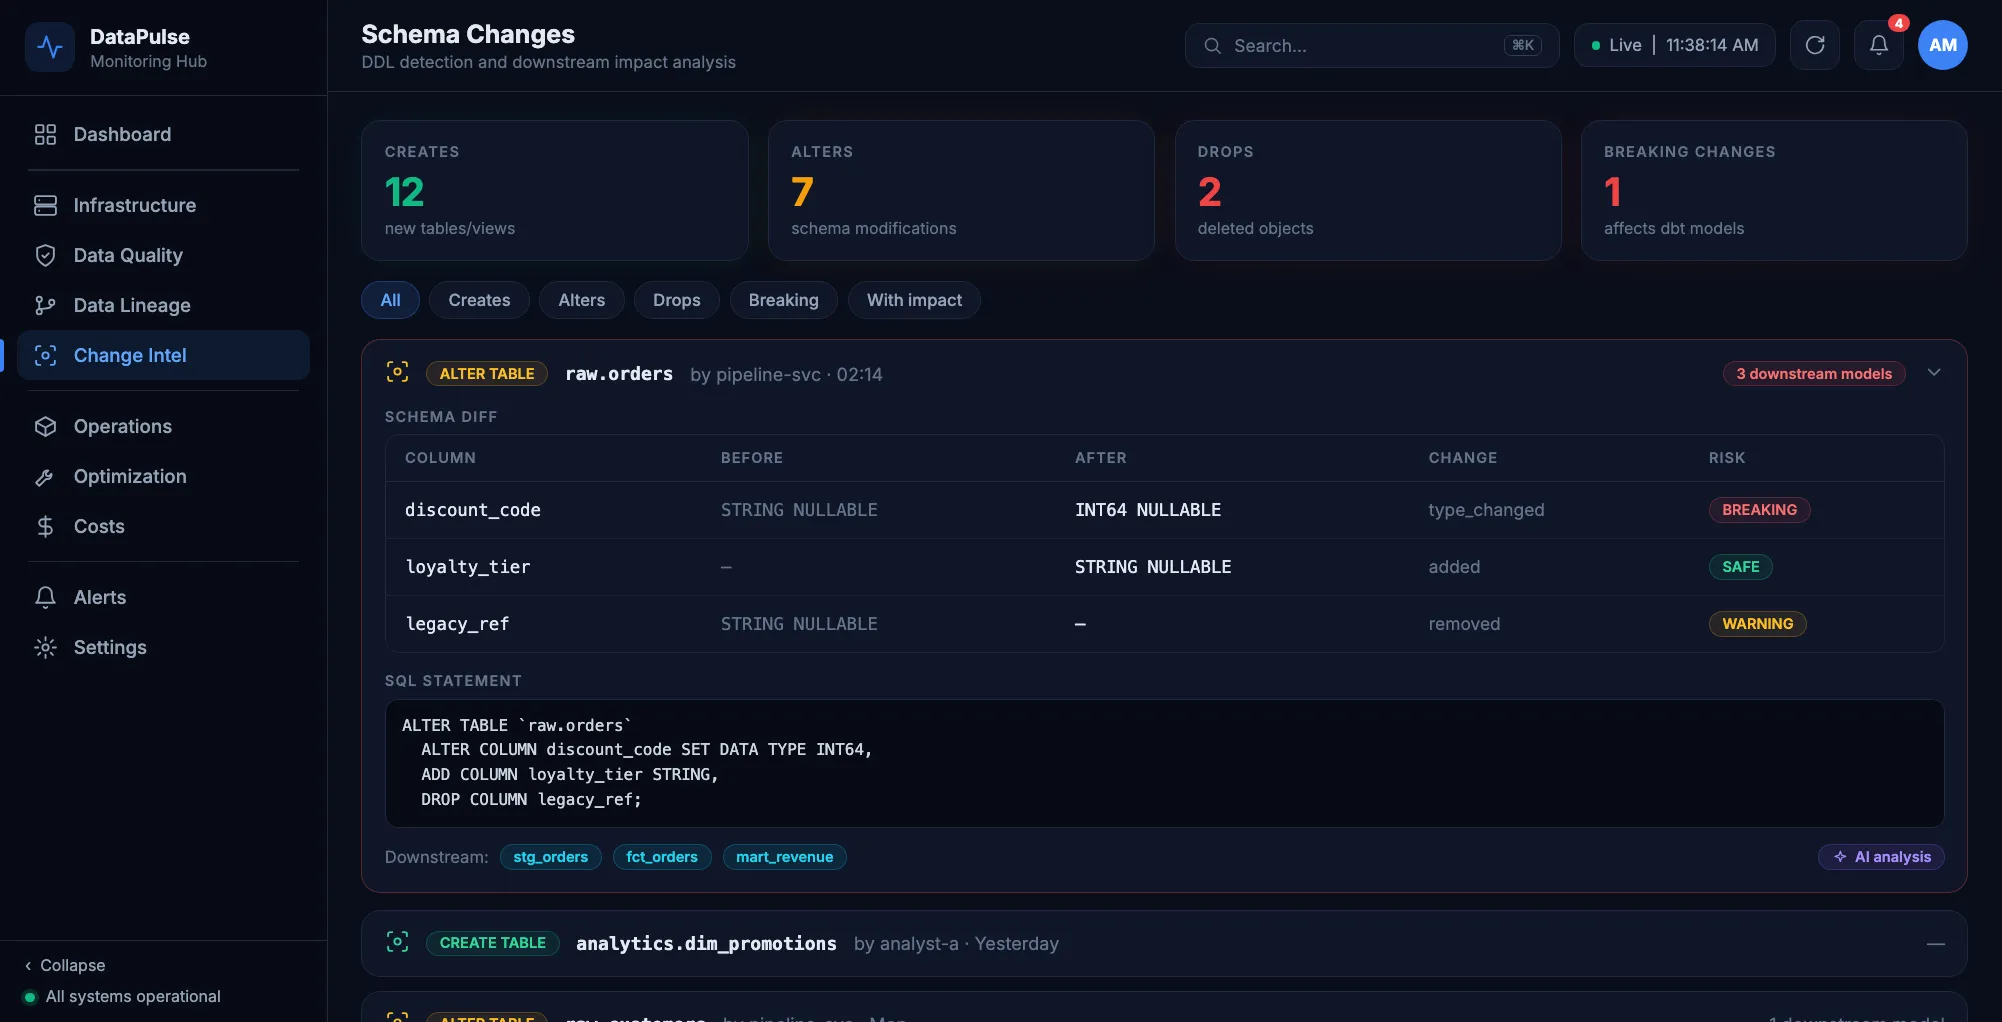The image size is (2002, 1022).
Task: Filter by Drops
Action: [x=677, y=300]
